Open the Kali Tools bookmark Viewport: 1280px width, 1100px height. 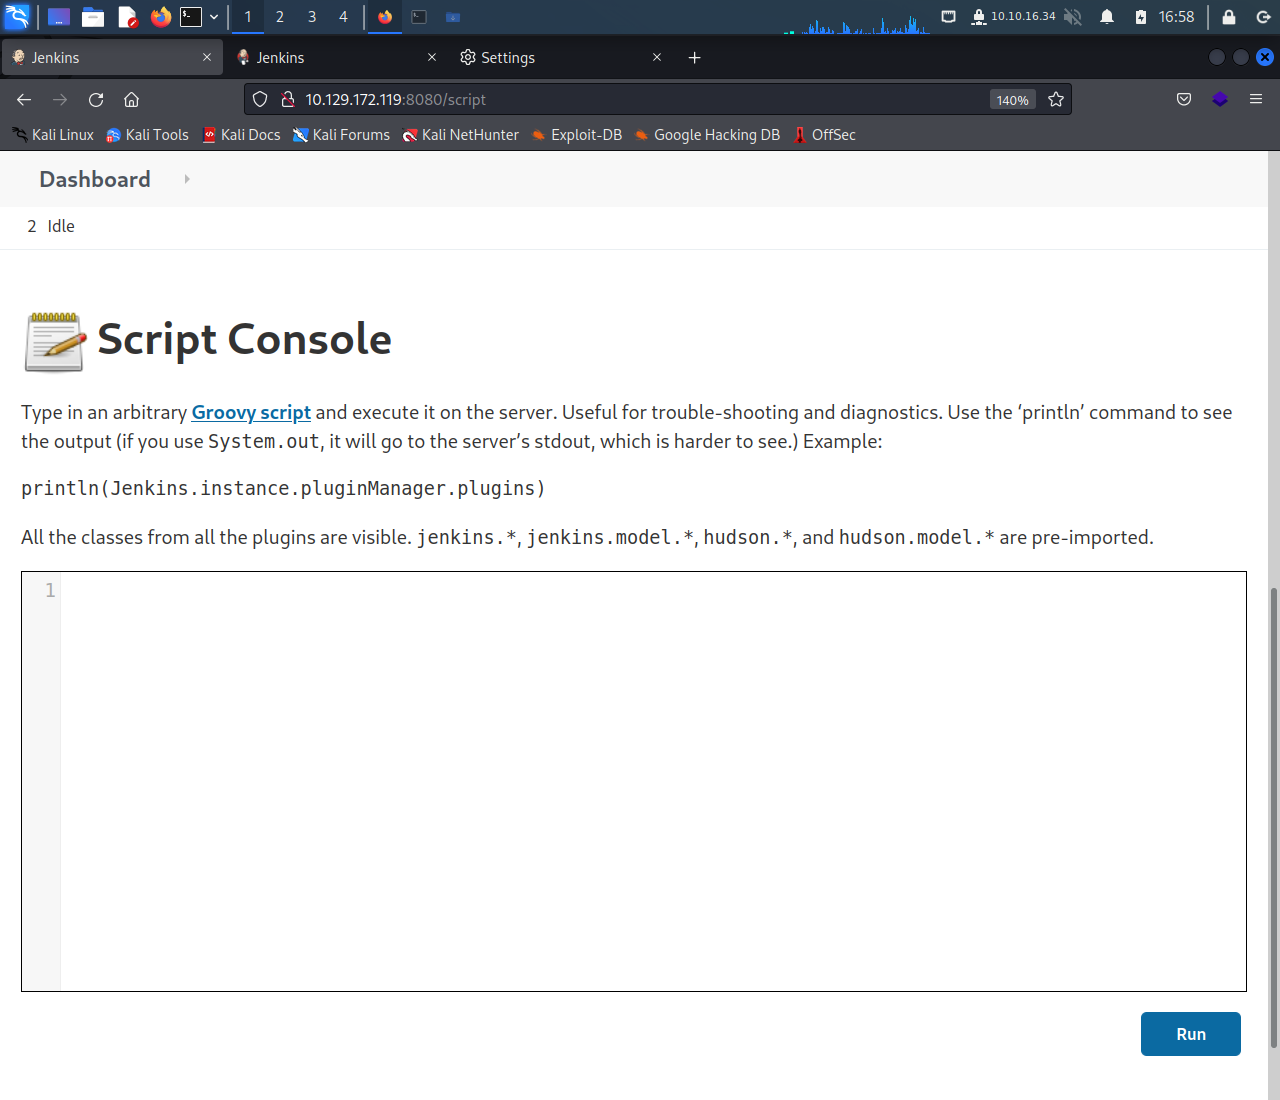[147, 135]
